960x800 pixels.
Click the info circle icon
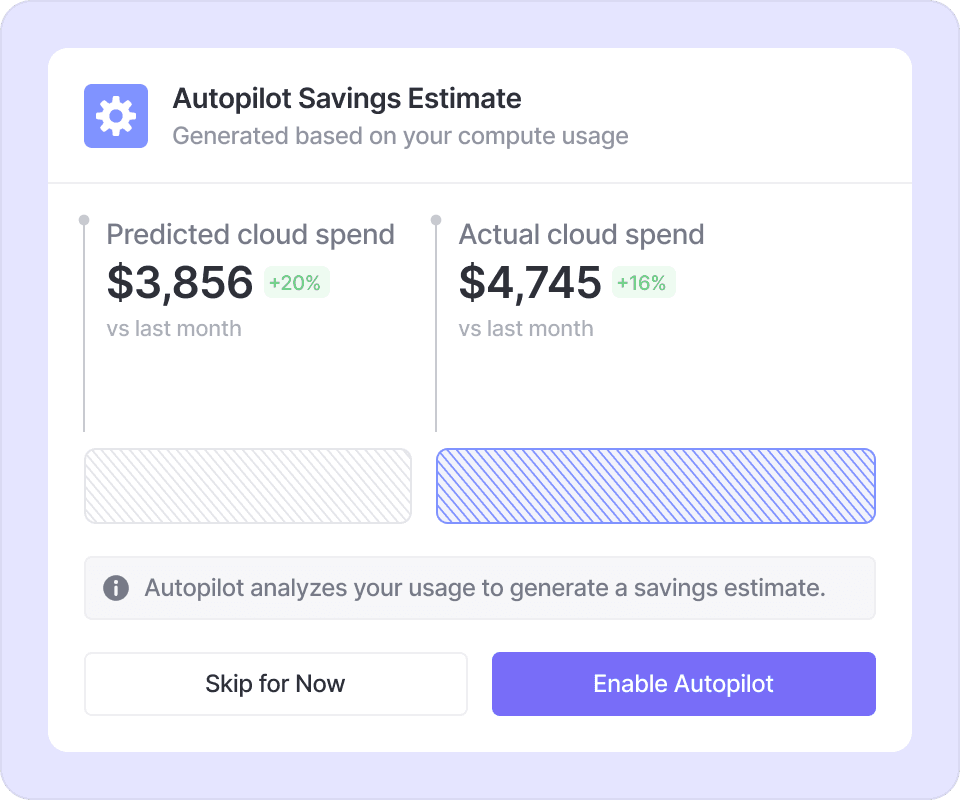(116, 587)
